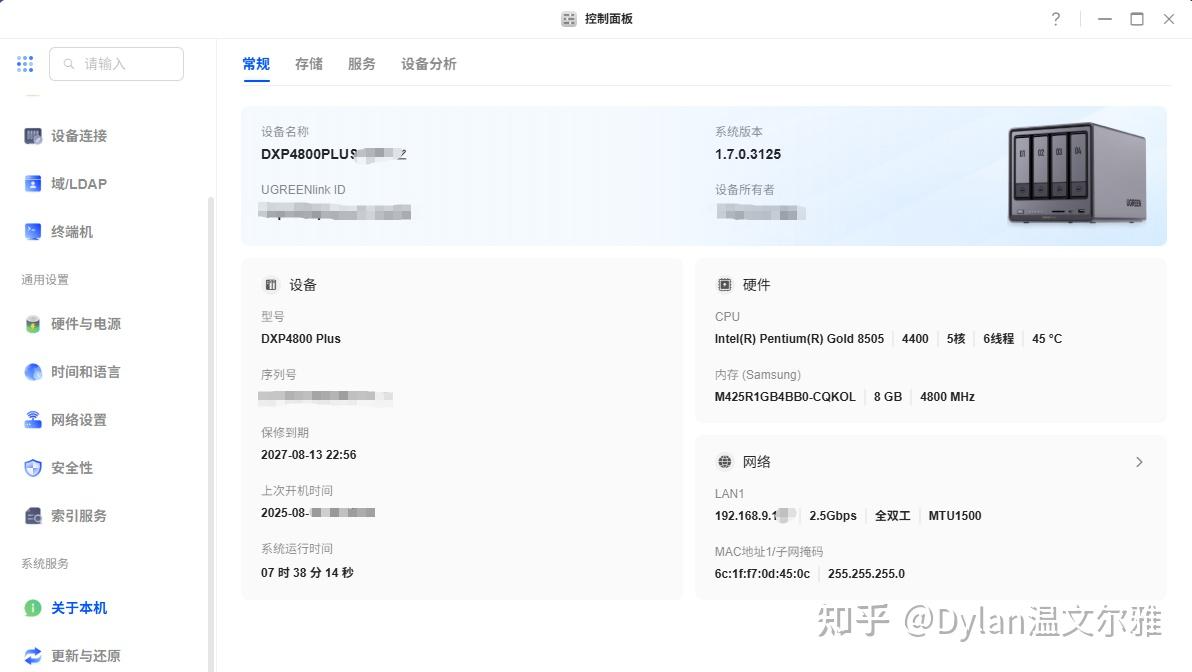This screenshot has width=1192, height=672.
Task: Select 关于本机 in the sidebar
Action: (x=79, y=608)
